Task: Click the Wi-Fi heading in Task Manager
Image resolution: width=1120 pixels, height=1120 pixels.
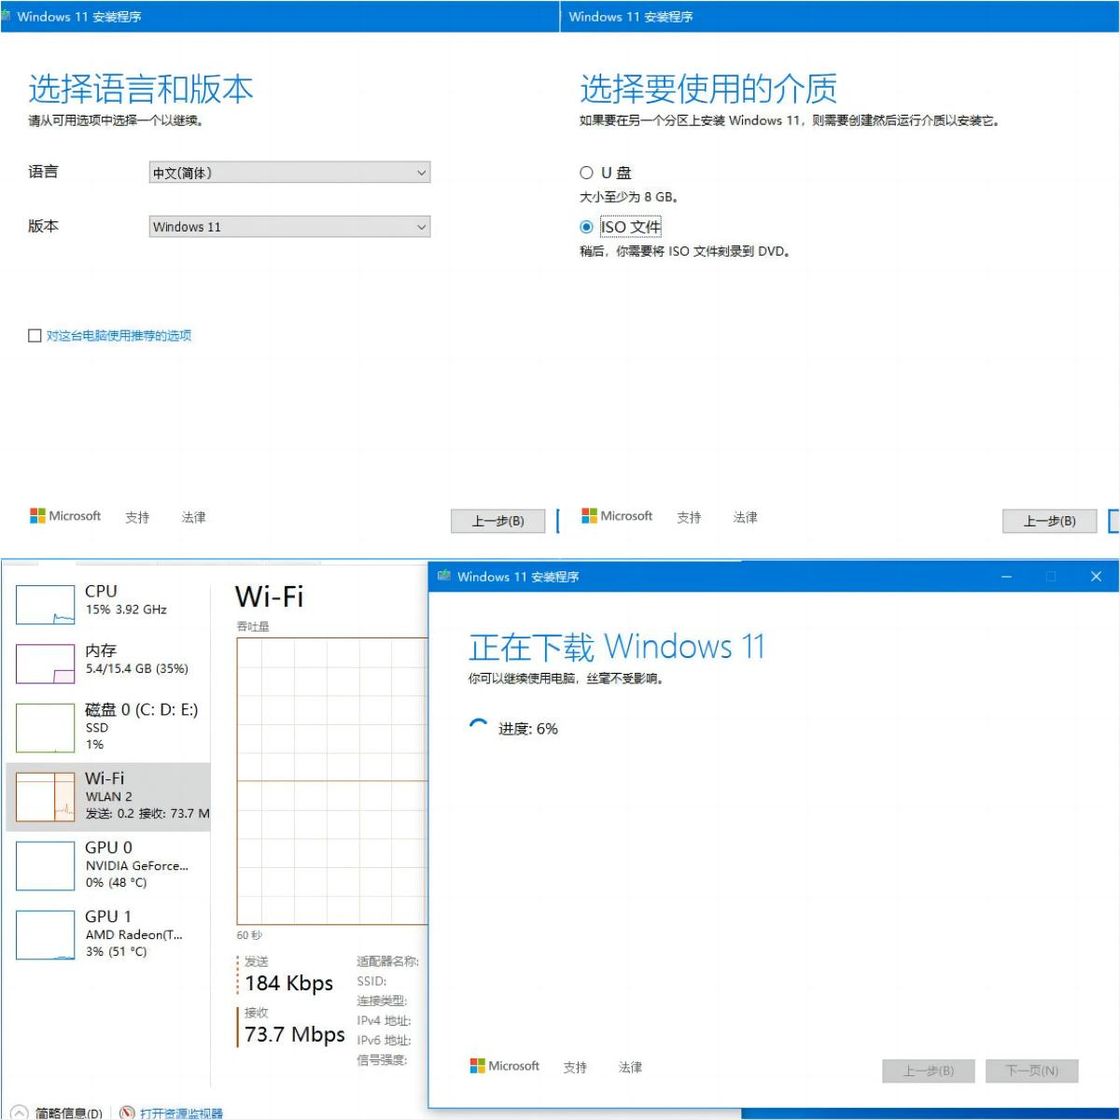Action: (x=269, y=596)
